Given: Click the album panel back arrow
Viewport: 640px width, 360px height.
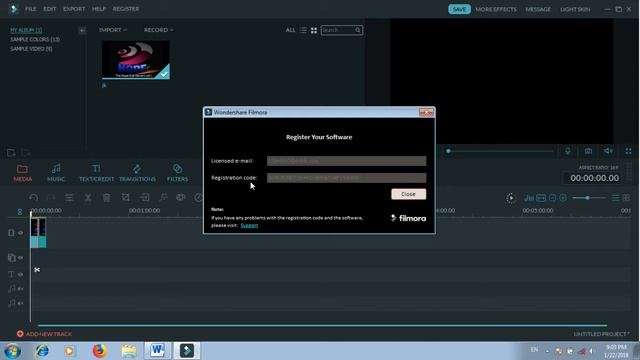Looking at the screenshot, I should click(x=82, y=30).
